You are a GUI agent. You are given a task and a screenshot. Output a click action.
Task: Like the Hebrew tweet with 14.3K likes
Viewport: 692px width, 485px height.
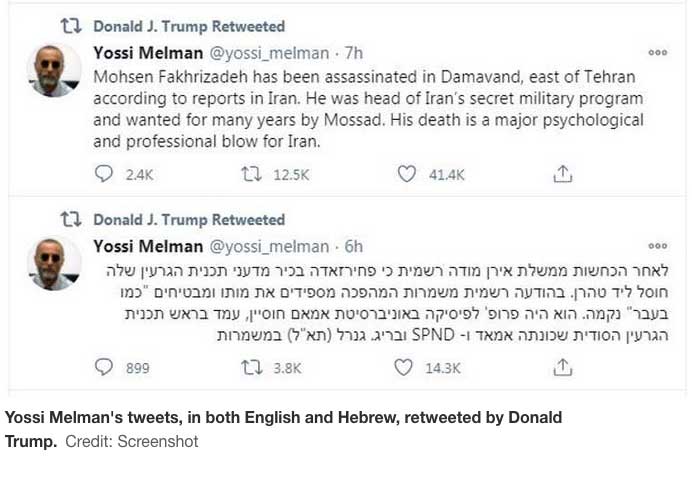click(x=403, y=368)
